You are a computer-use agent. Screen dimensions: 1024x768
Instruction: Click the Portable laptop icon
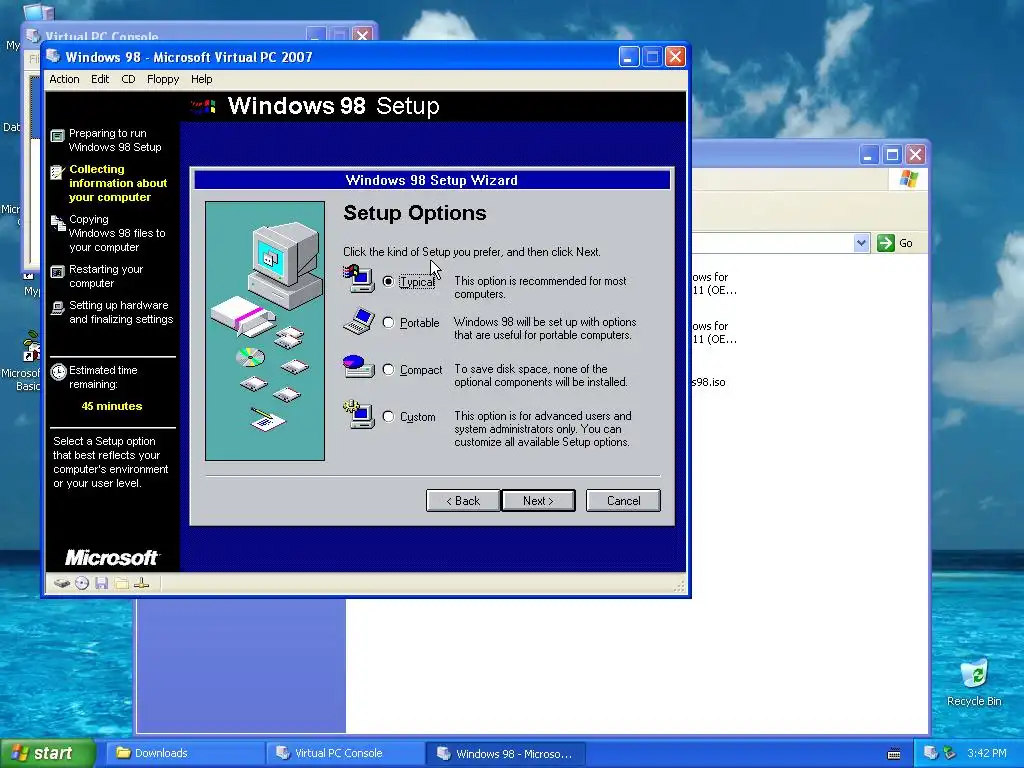pyautogui.click(x=359, y=321)
